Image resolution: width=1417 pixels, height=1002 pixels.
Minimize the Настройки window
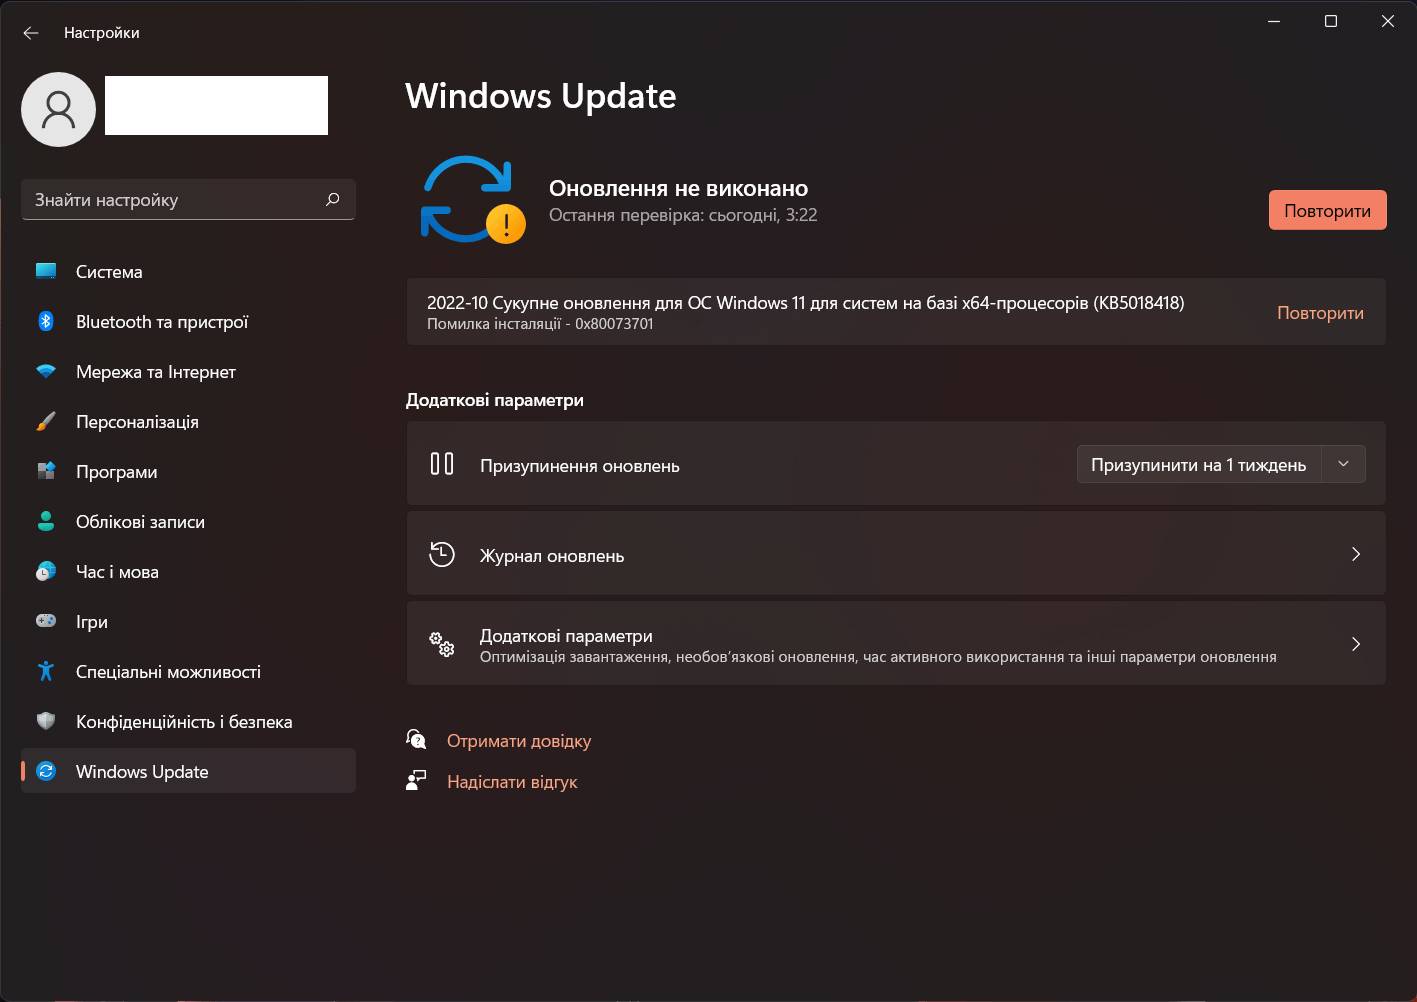(x=1274, y=21)
